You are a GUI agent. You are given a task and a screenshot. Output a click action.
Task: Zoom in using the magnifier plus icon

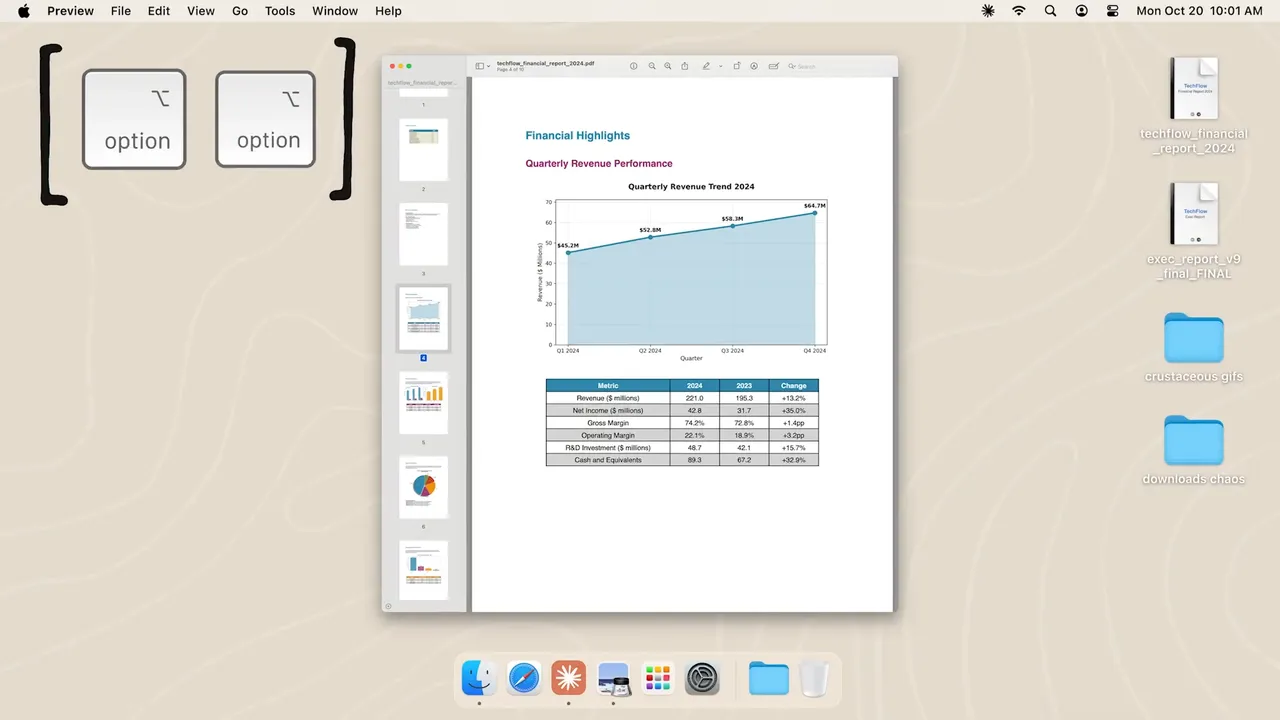coord(668,66)
